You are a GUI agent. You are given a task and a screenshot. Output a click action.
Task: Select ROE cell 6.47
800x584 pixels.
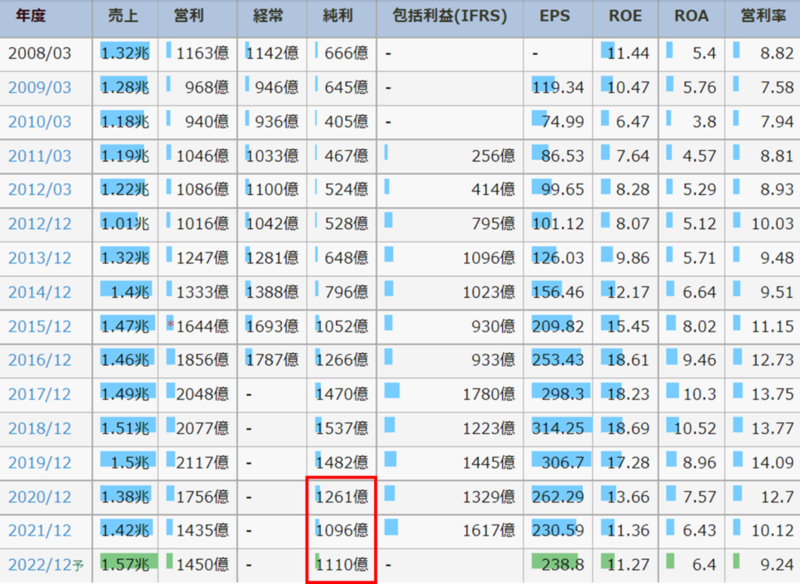(626, 121)
